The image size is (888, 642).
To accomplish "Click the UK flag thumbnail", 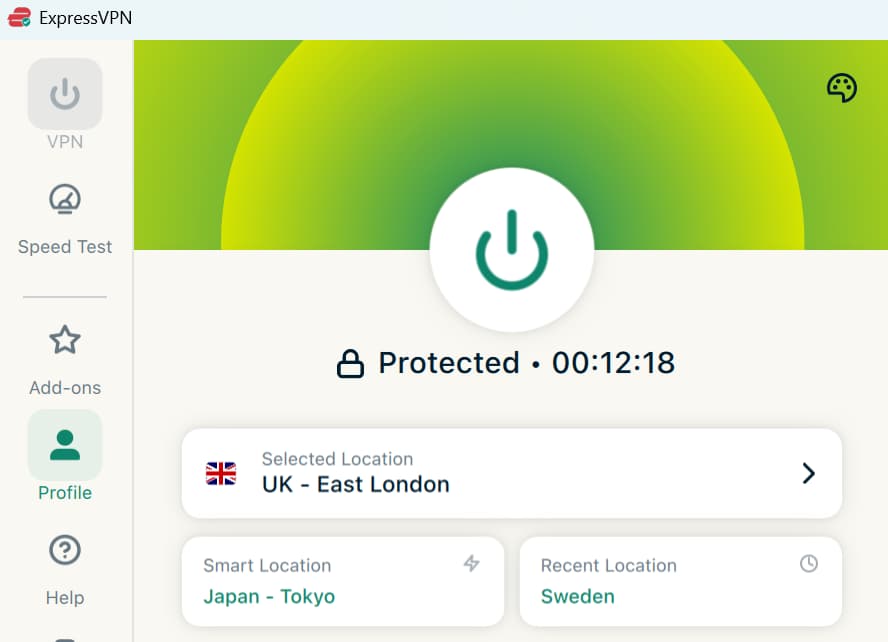I will (x=220, y=473).
